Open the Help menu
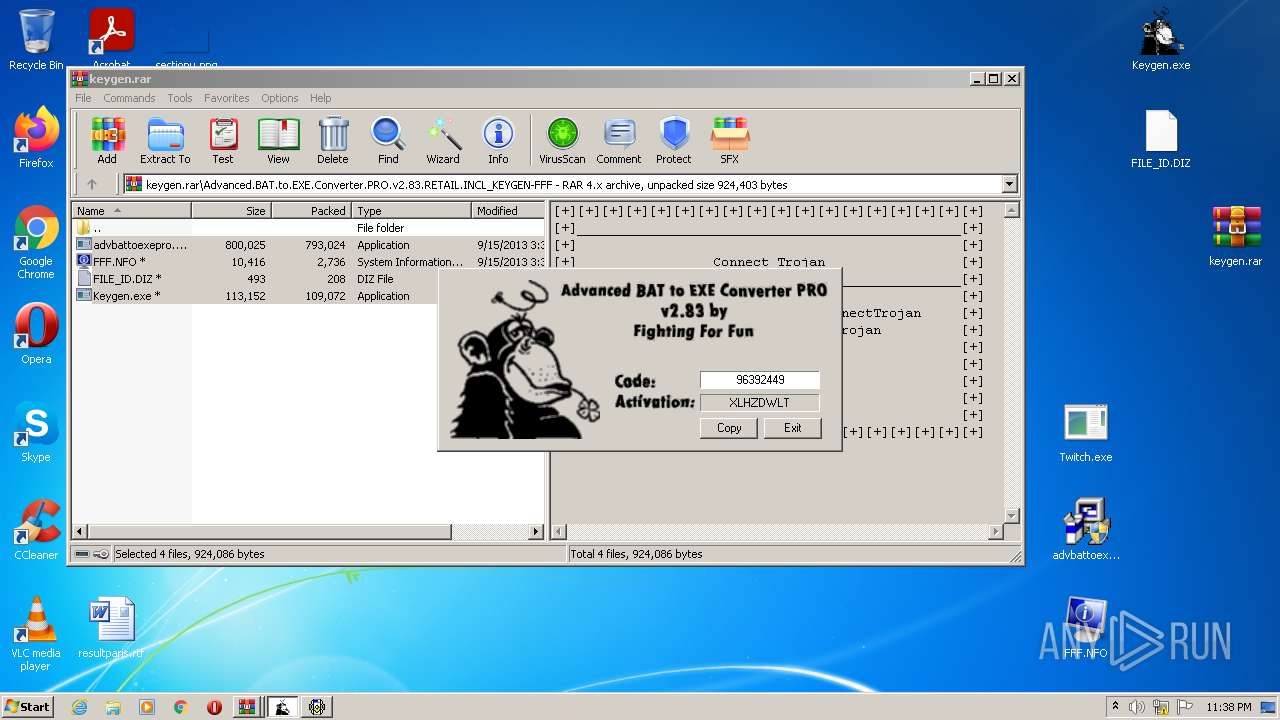This screenshot has height=720, width=1280. click(x=320, y=98)
